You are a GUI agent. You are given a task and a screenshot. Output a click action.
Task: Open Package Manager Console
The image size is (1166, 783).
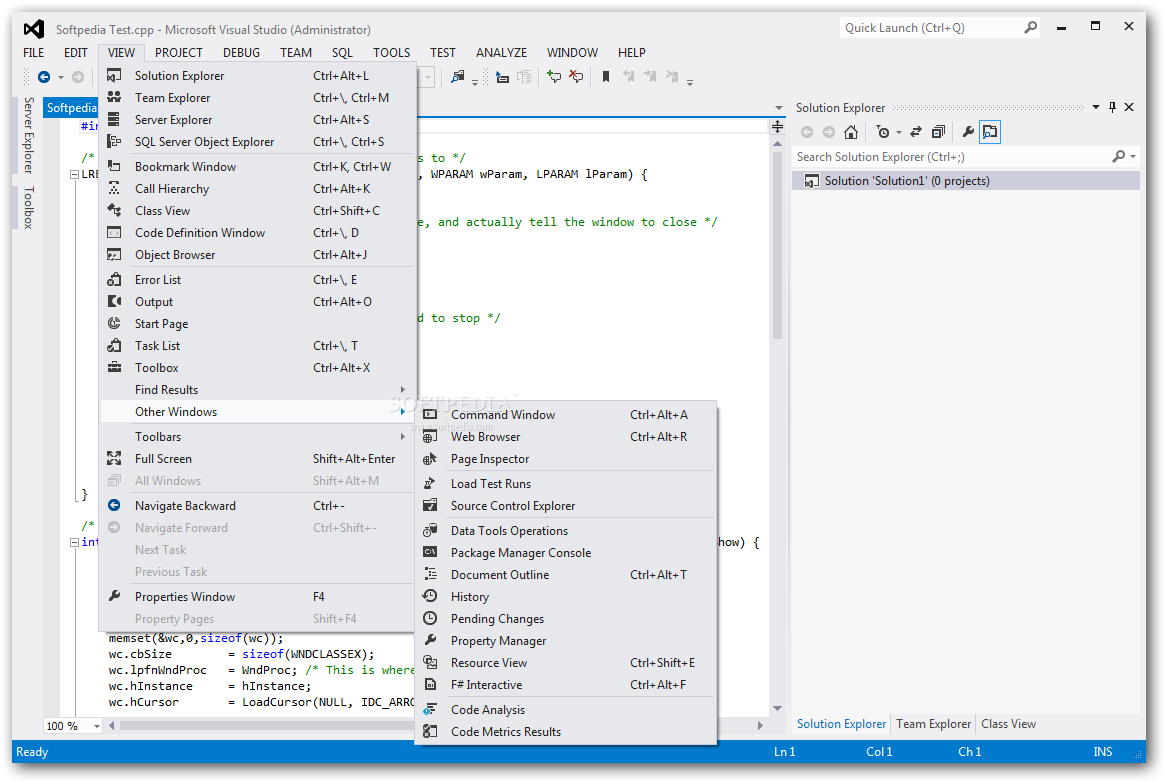point(565,553)
